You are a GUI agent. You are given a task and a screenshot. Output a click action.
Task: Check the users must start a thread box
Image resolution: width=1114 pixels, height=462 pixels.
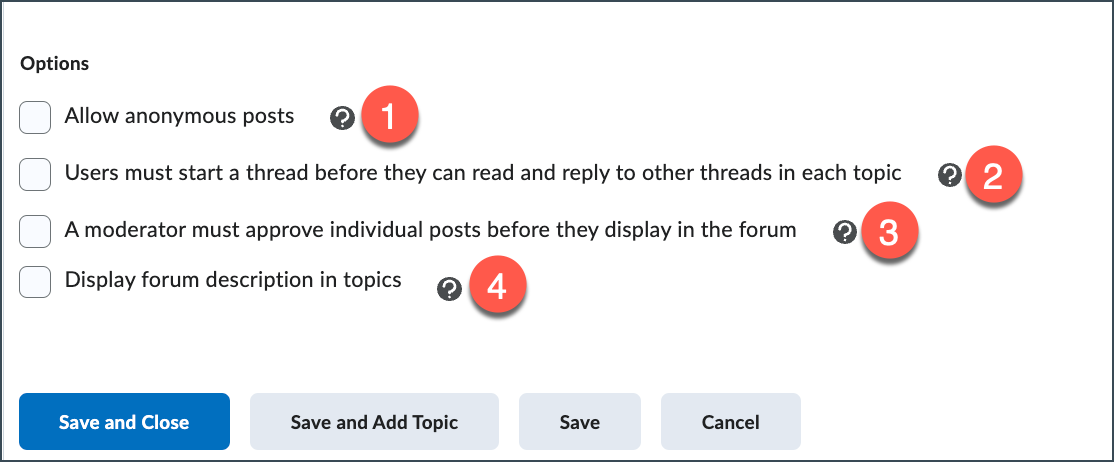click(x=35, y=174)
